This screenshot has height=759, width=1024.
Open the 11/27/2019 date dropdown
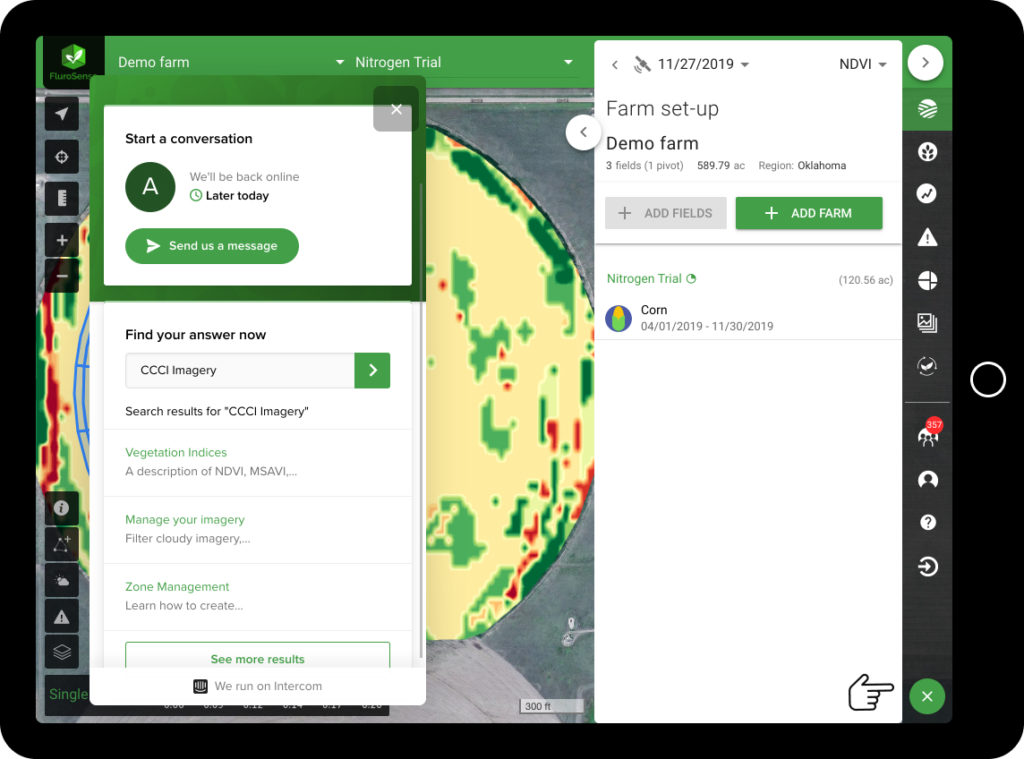click(x=703, y=64)
